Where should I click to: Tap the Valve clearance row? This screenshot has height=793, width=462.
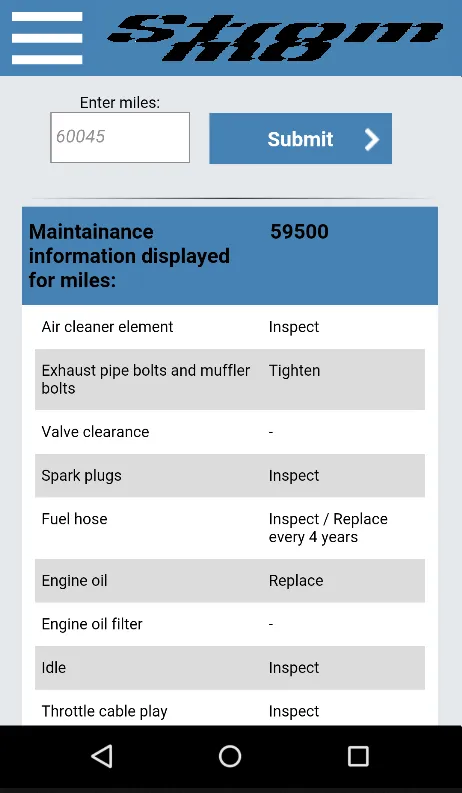230,432
